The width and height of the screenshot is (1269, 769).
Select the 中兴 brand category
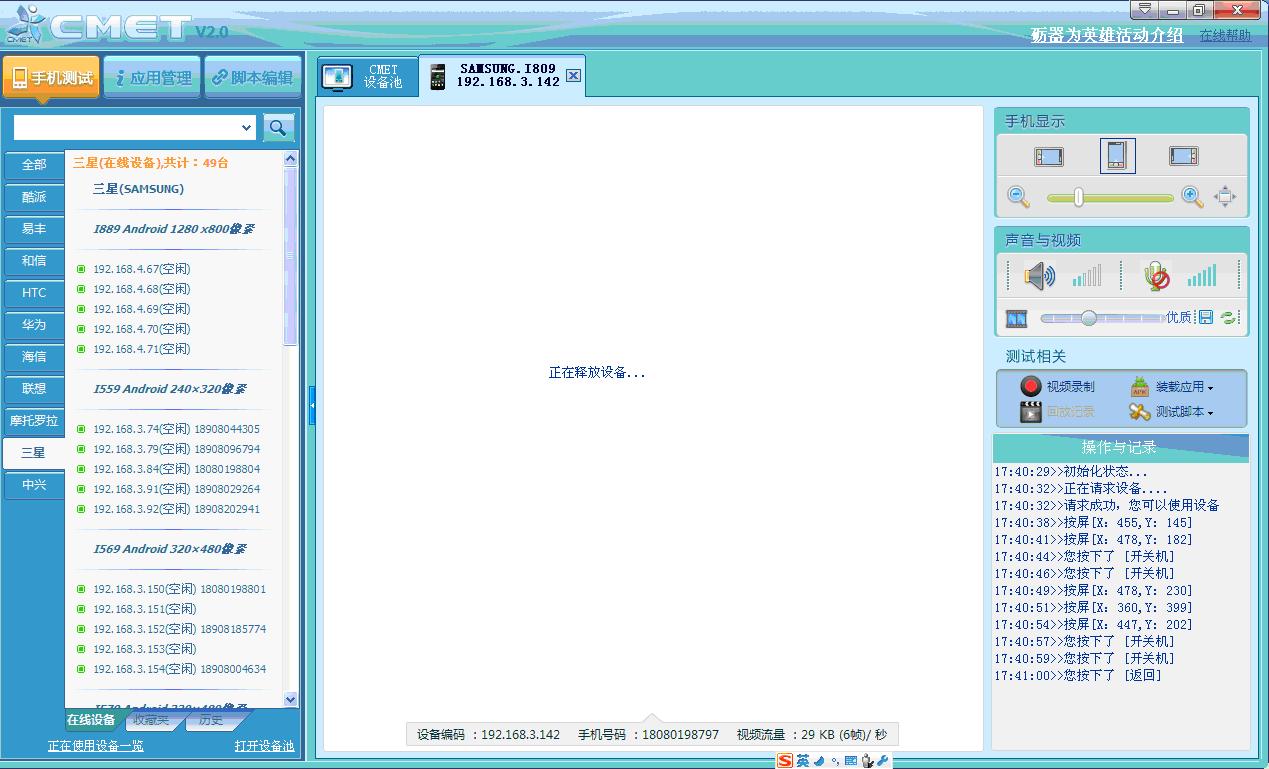[34, 484]
